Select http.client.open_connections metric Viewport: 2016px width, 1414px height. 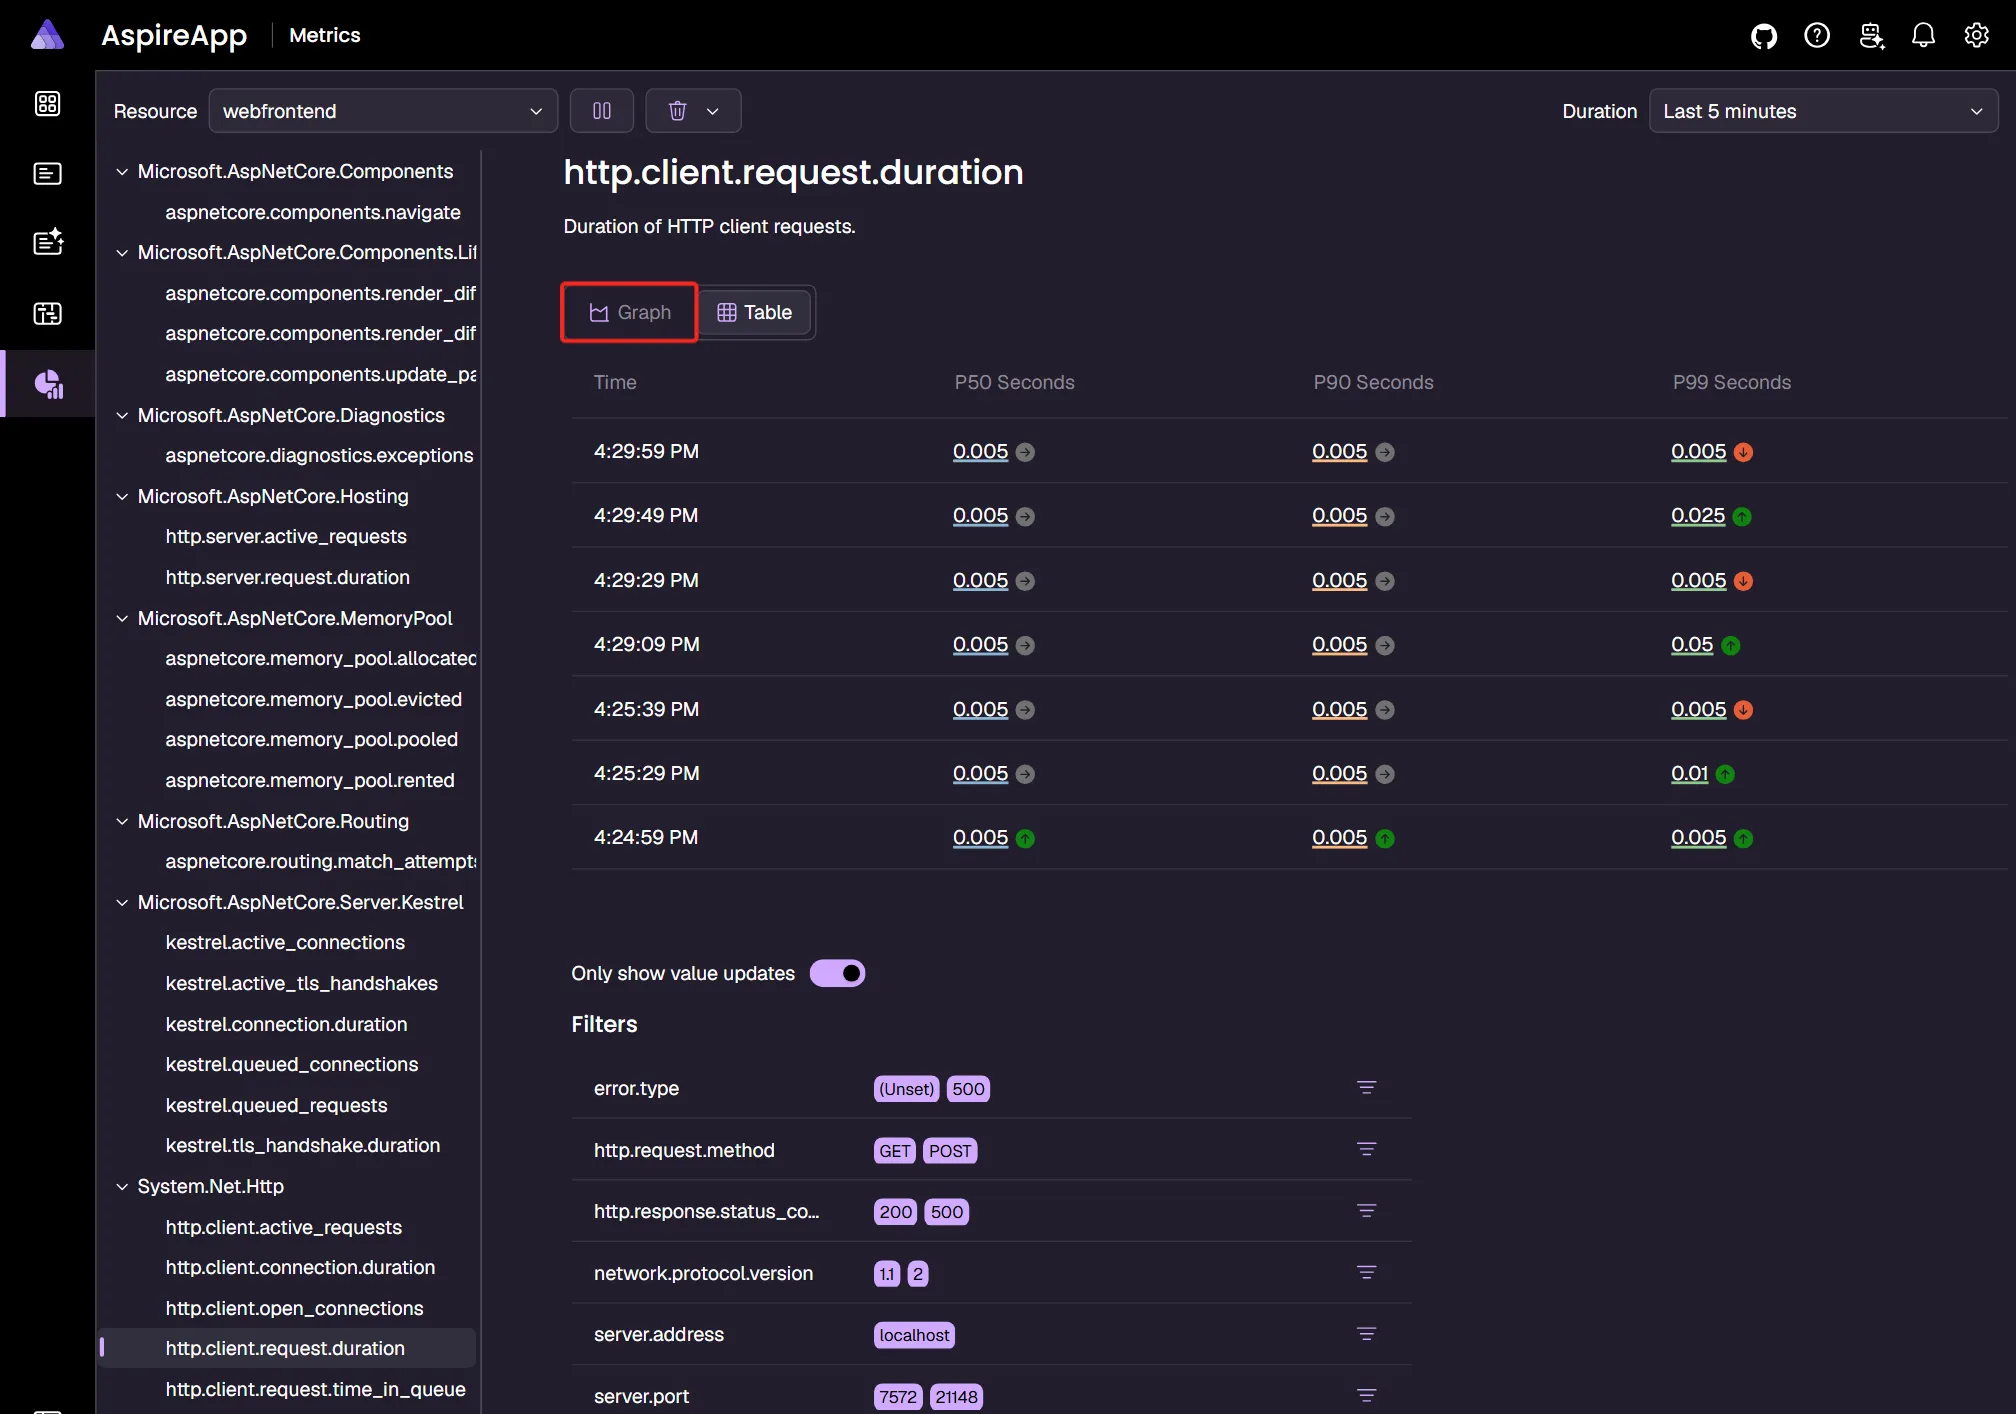(x=294, y=1308)
